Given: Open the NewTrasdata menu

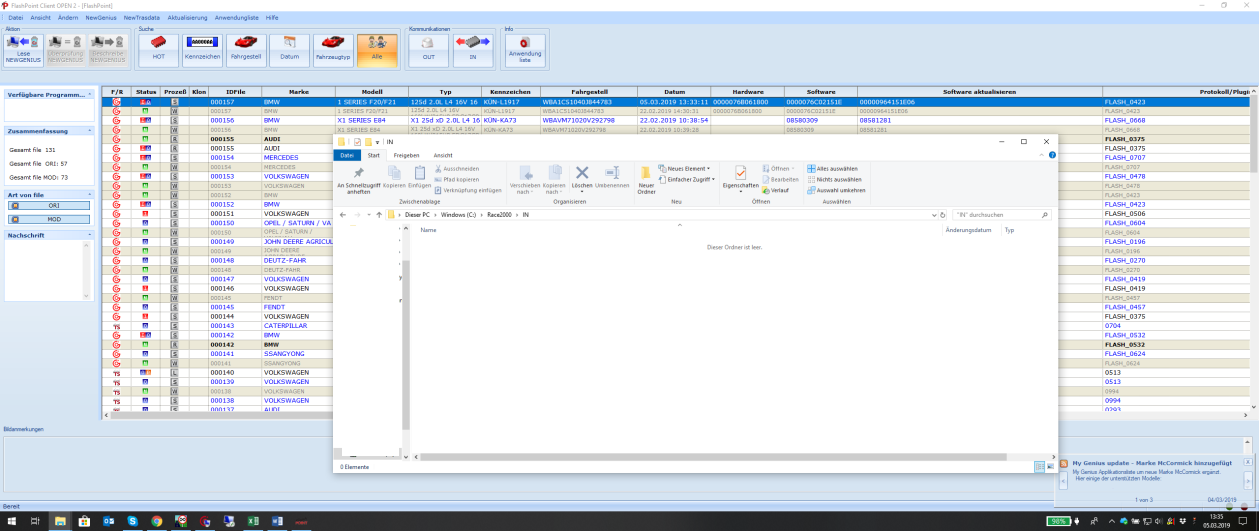Looking at the screenshot, I should [x=142, y=18].
